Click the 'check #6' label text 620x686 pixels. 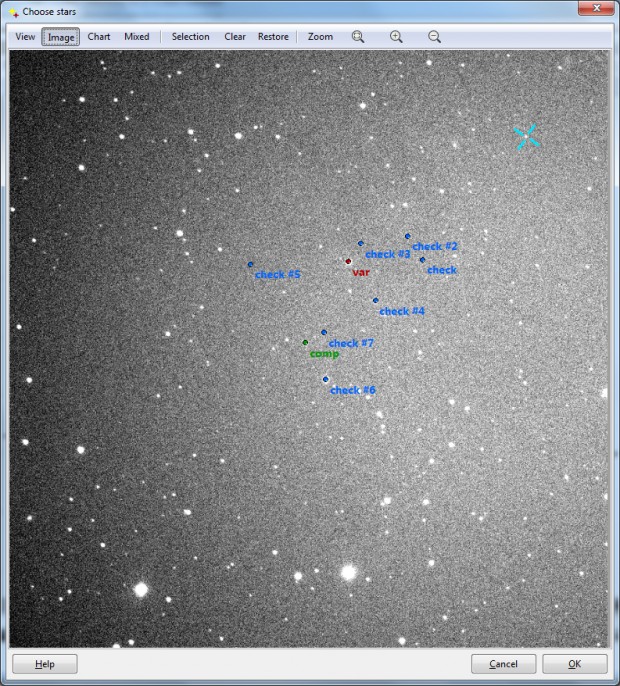[353, 390]
